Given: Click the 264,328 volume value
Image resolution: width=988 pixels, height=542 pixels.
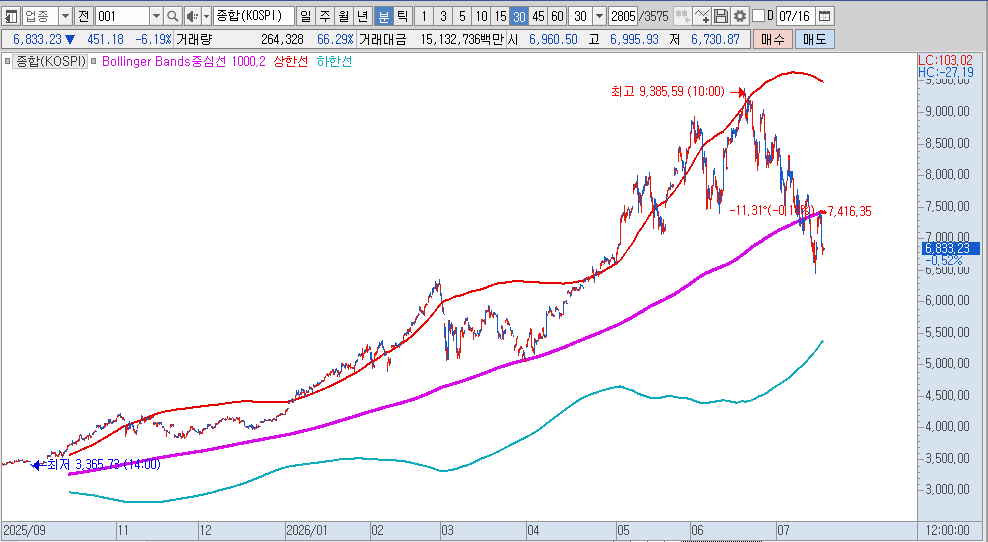Looking at the screenshot, I should (x=282, y=39).
